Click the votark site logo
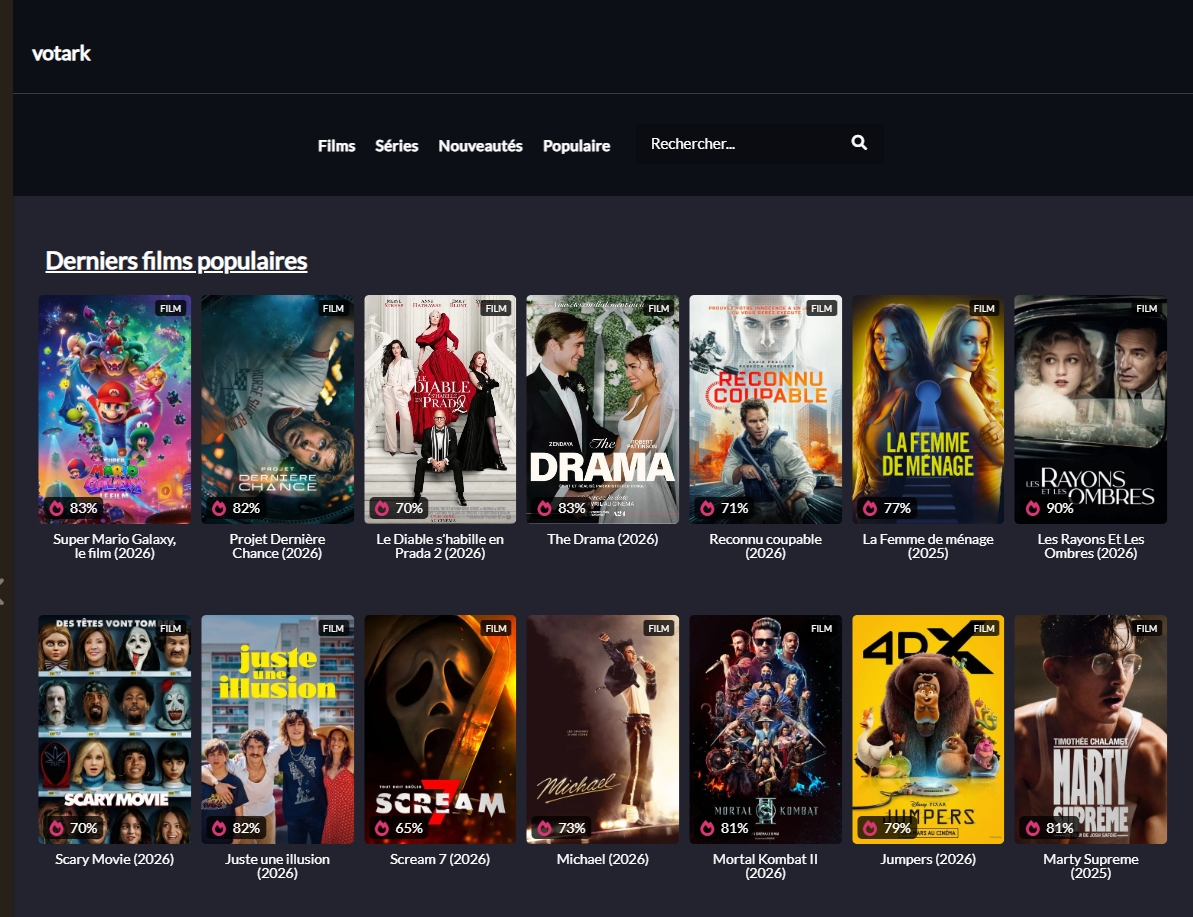This screenshot has height=917, width=1193. [x=61, y=53]
